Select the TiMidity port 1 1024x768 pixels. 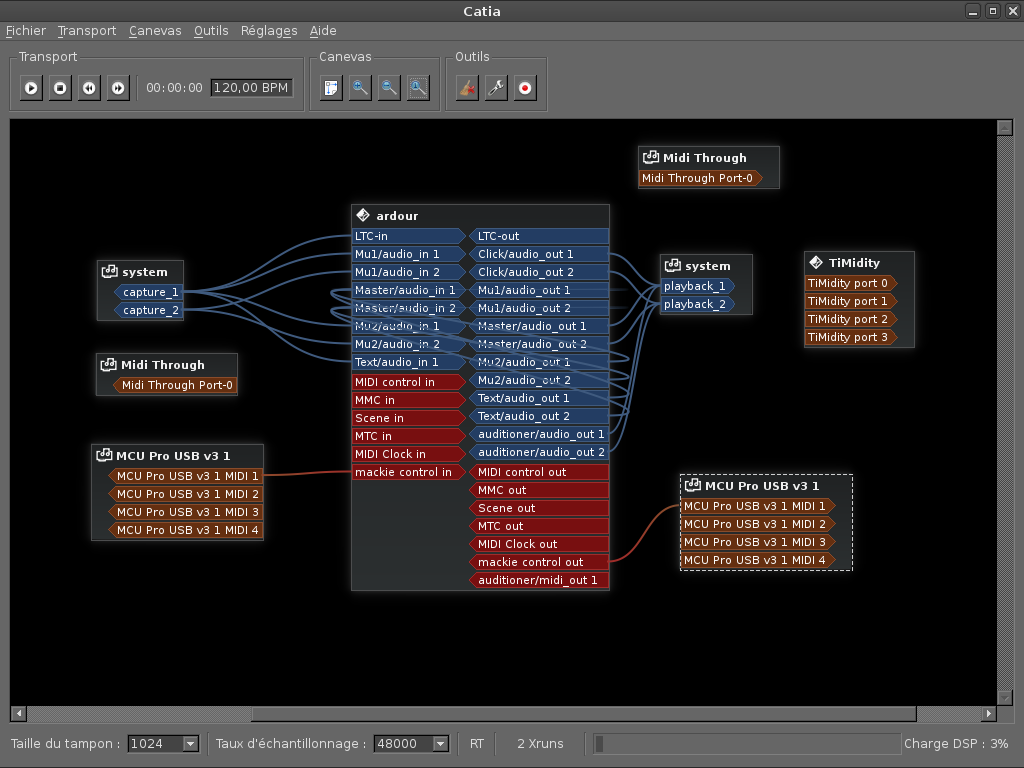pyautogui.click(x=851, y=301)
